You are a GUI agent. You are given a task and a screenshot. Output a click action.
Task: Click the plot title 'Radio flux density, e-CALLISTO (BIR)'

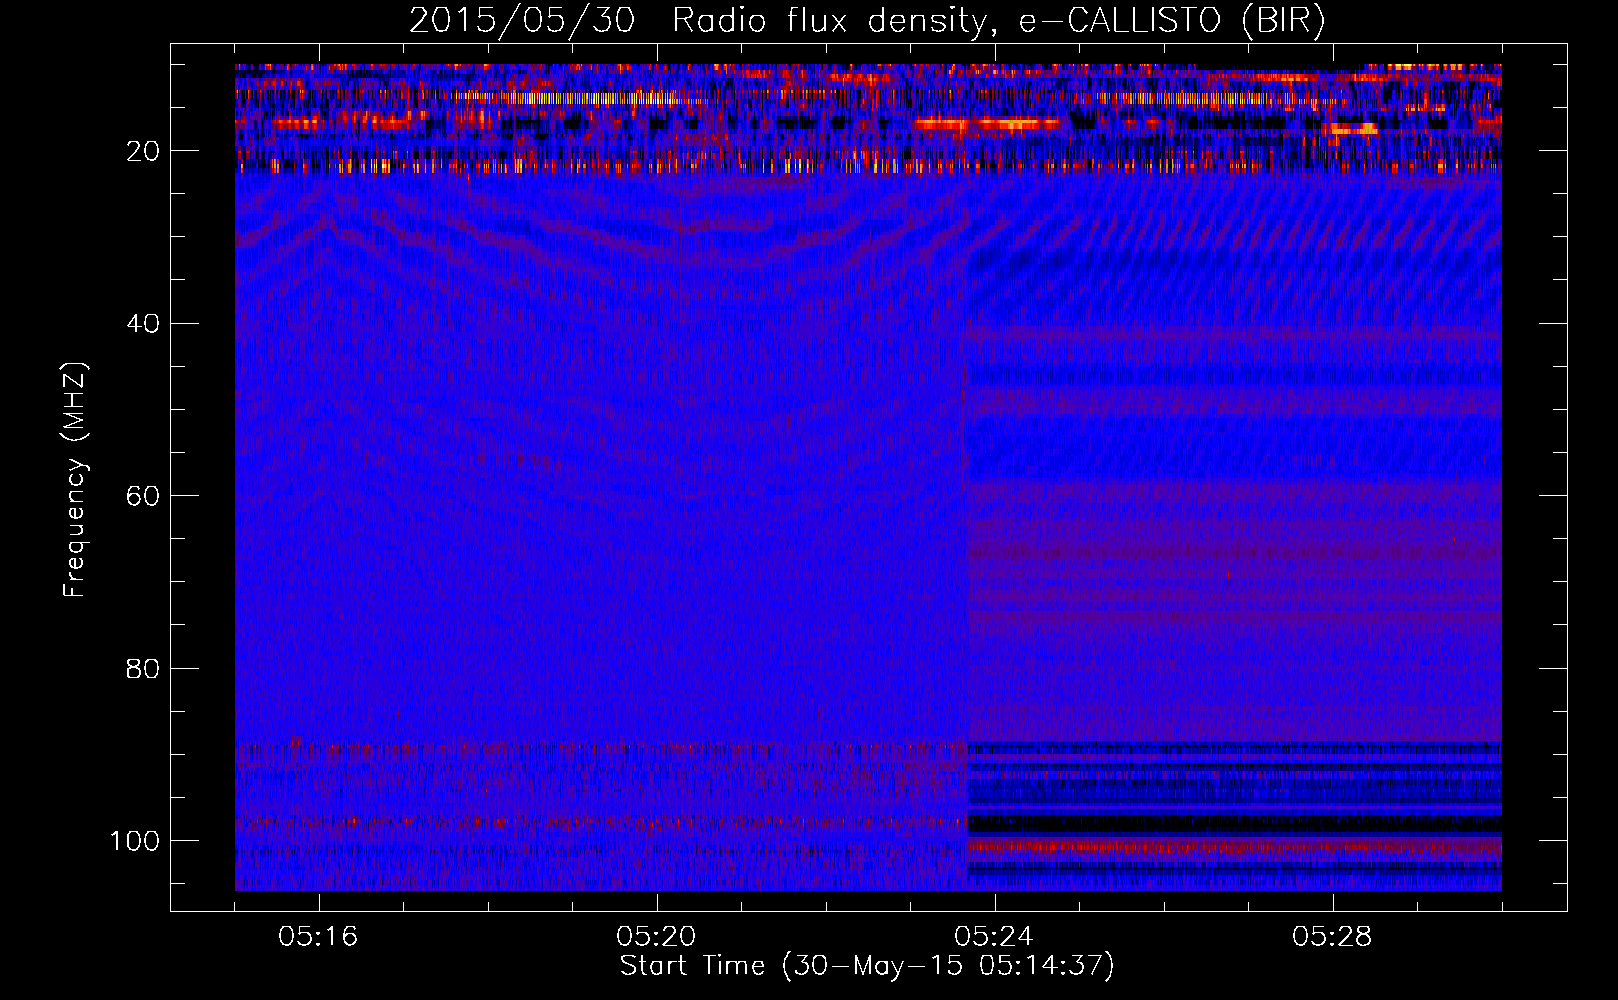(999, 21)
